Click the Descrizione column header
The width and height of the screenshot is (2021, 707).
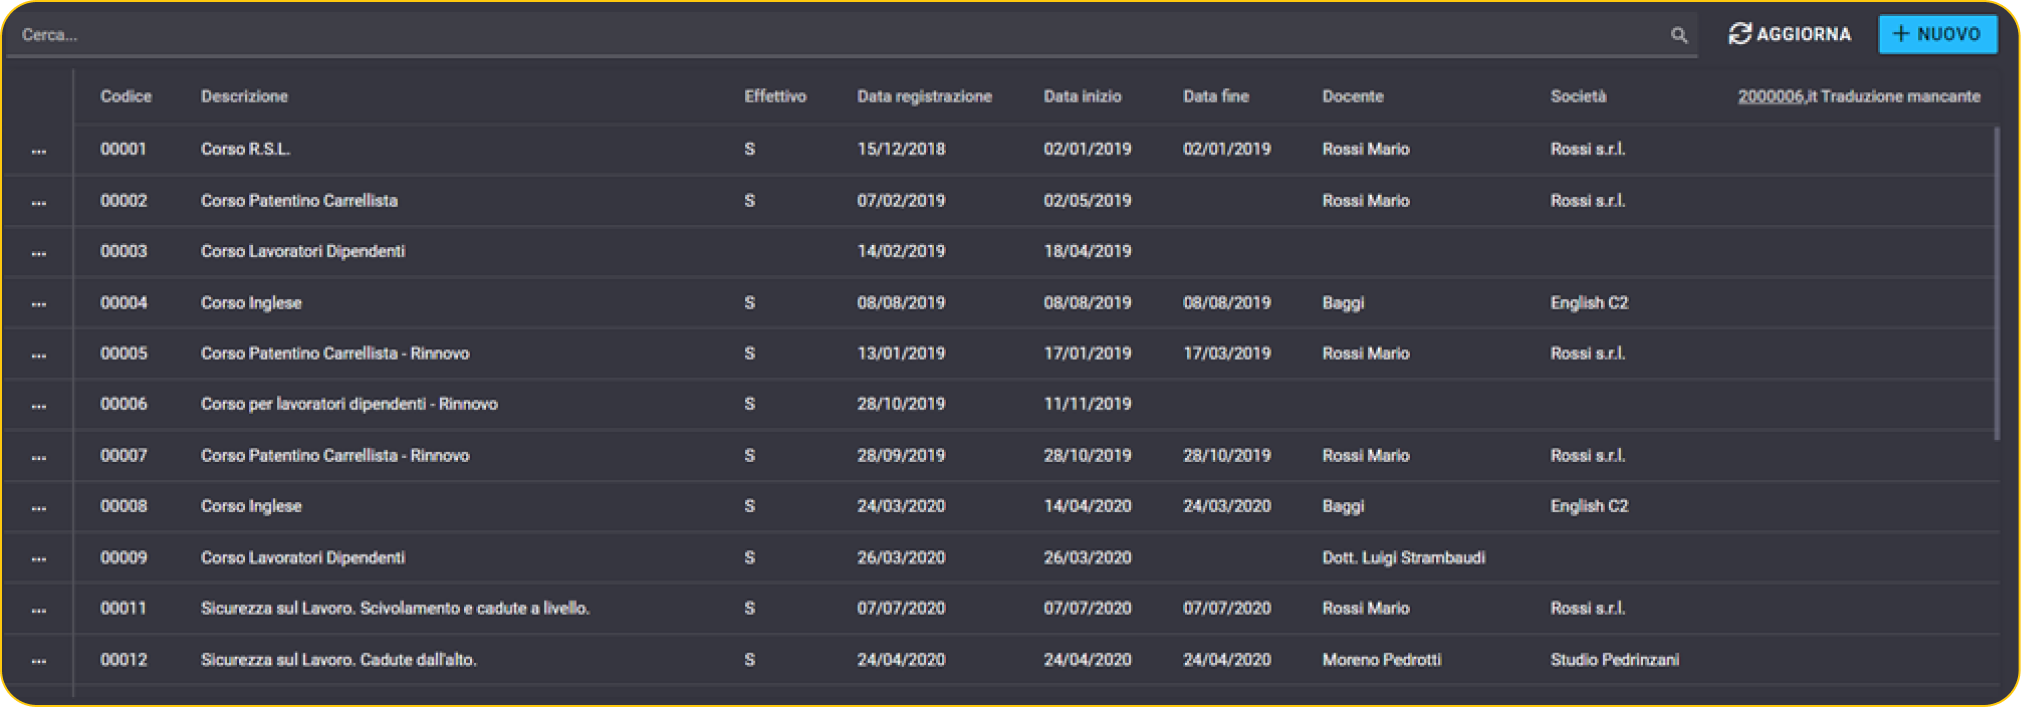coord(244,96)
